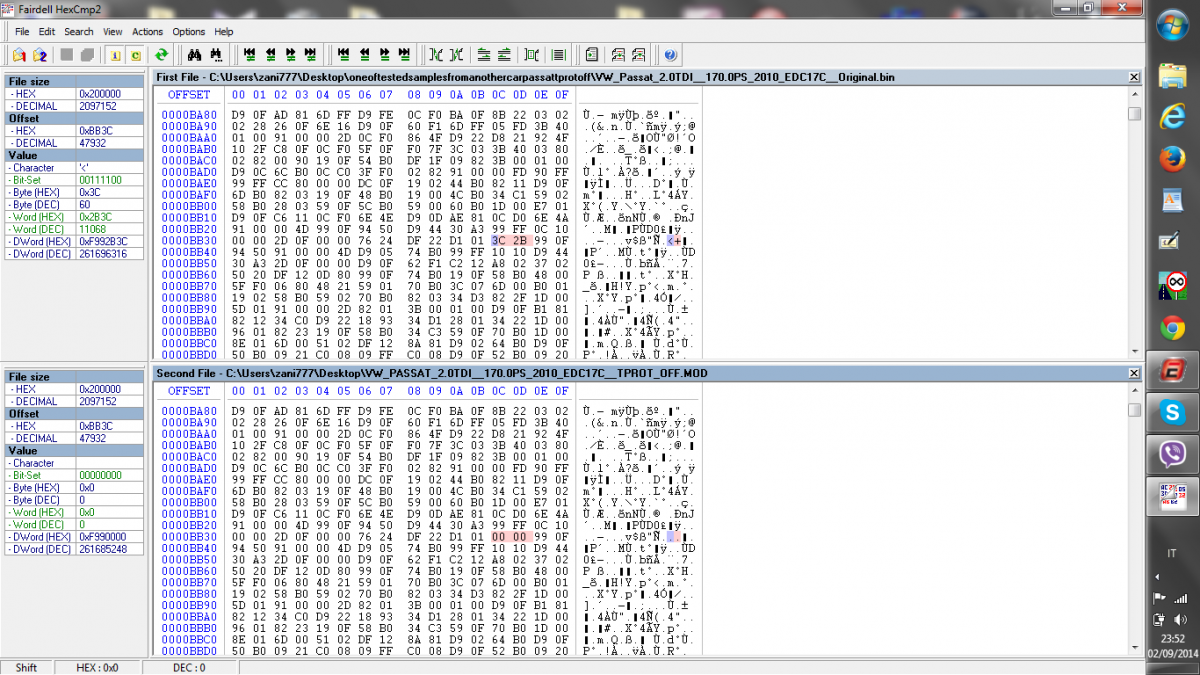Click the Shift indicator in status bar
Image resolution: width=1200 pixels, height=675 pixels.
(x=25, y=667)
